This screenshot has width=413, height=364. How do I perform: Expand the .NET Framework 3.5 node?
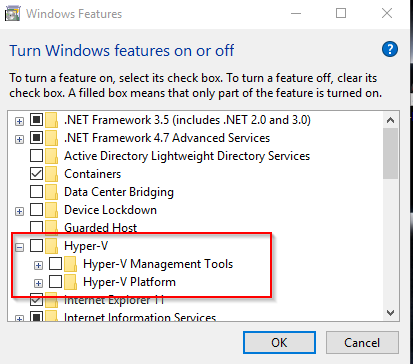[20, 121]
